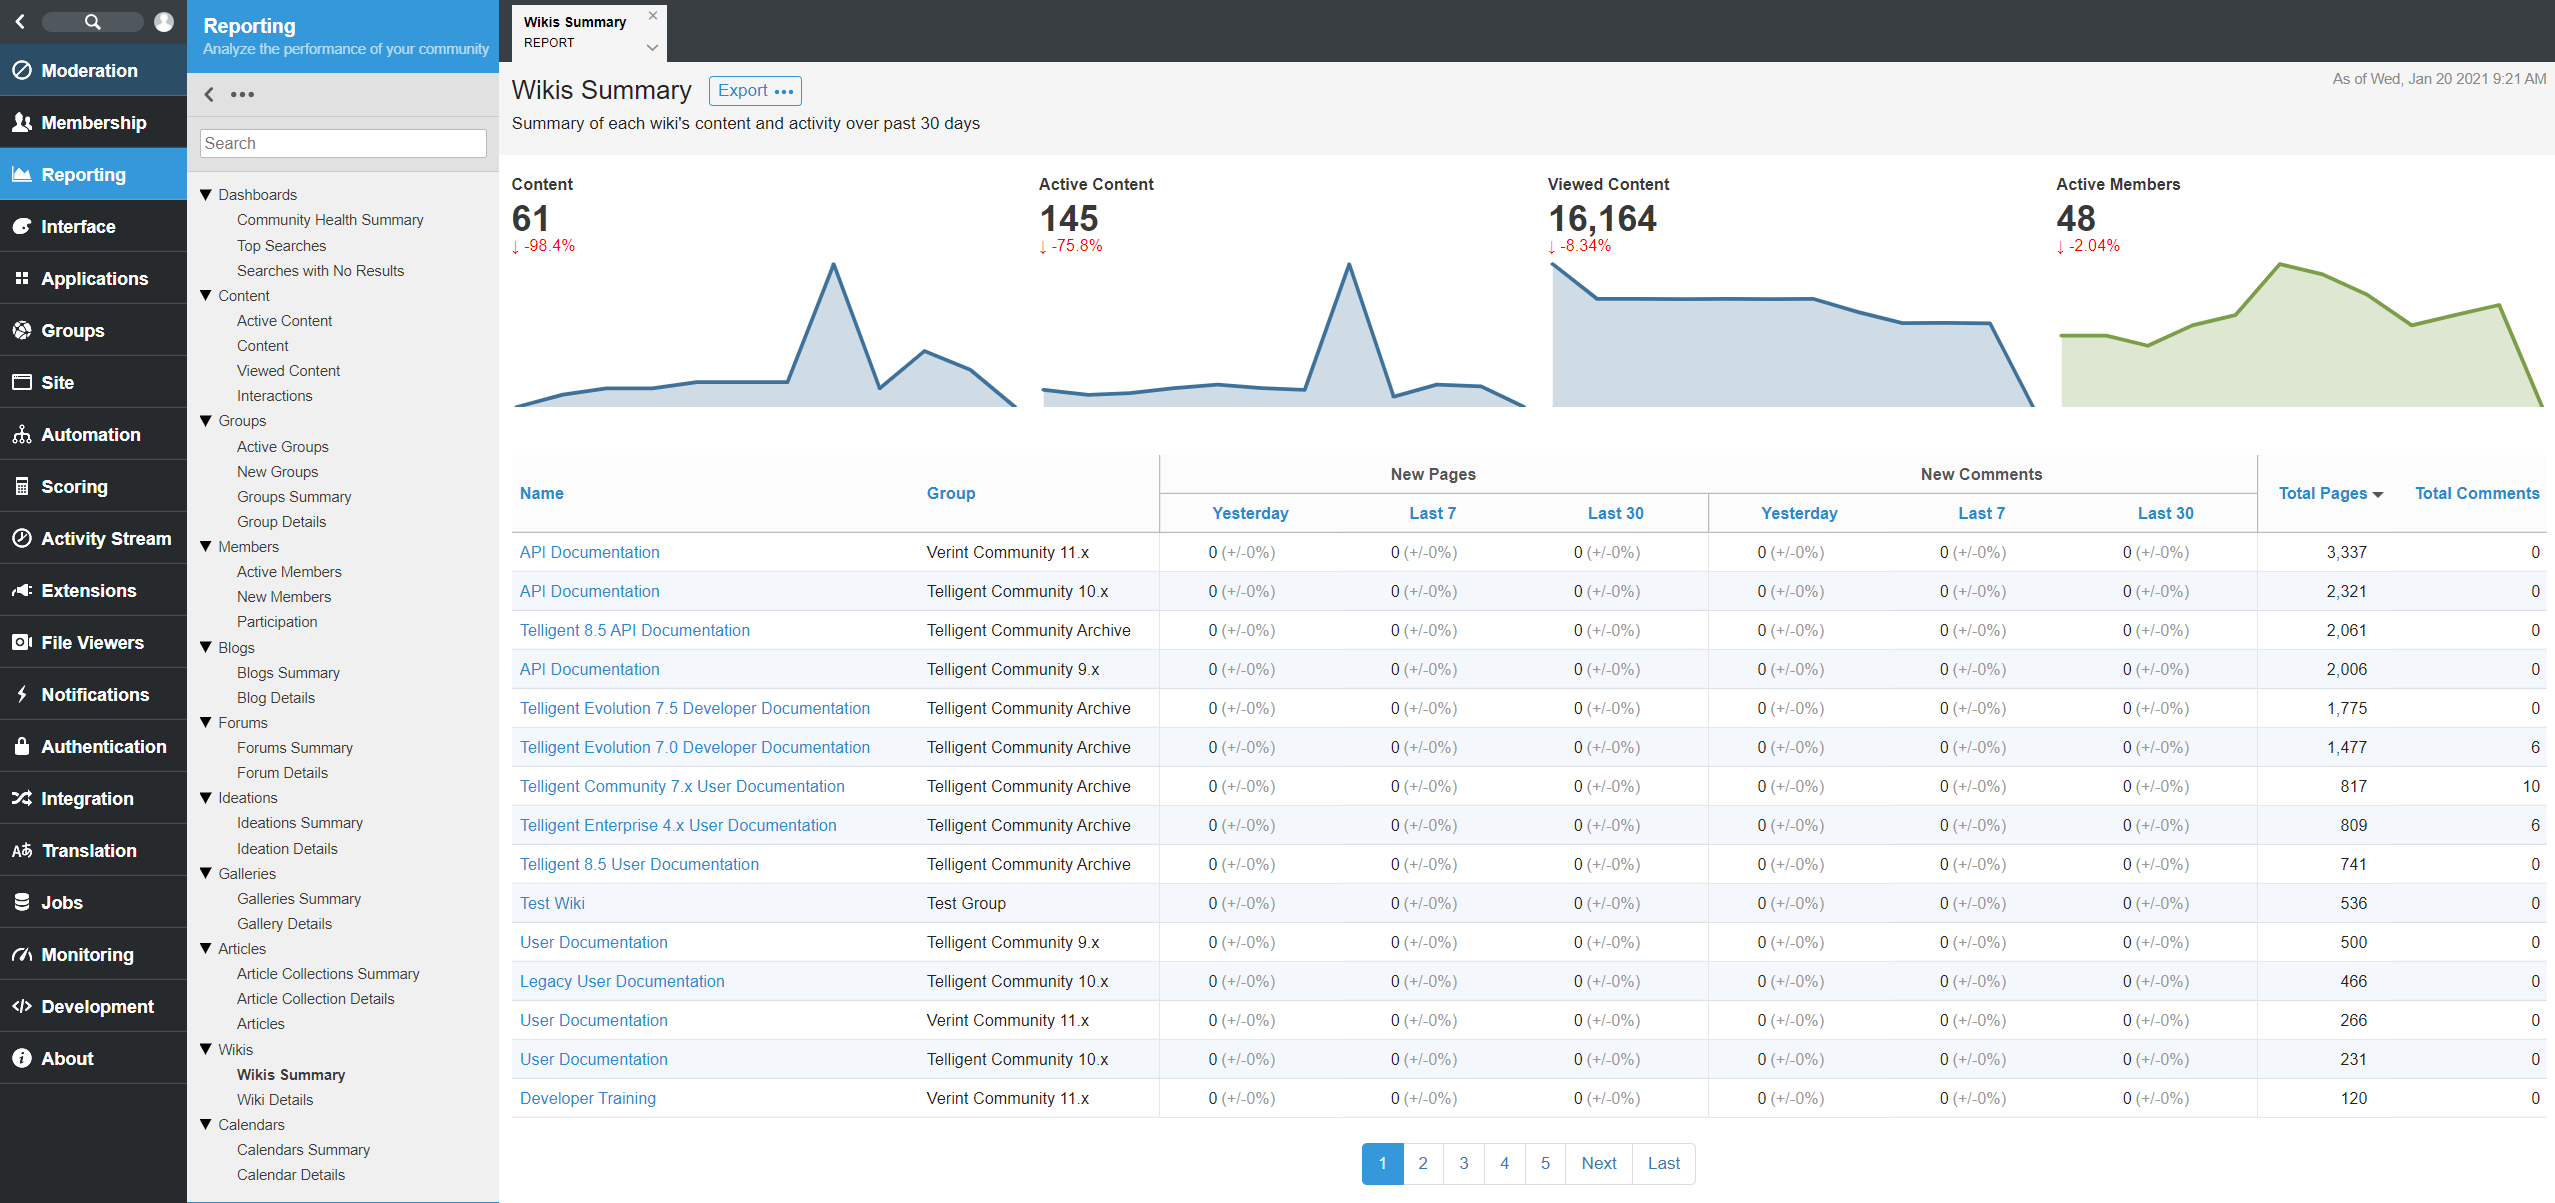The image size is (2555, 1203).
Task: Click the Automation hierarchy icon
Action: (21, 434)
